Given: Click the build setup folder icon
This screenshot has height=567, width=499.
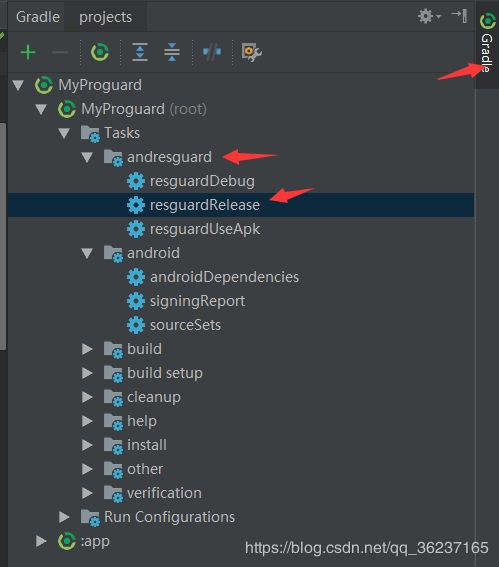Looking at the screenshot, I should coord(113,374).
